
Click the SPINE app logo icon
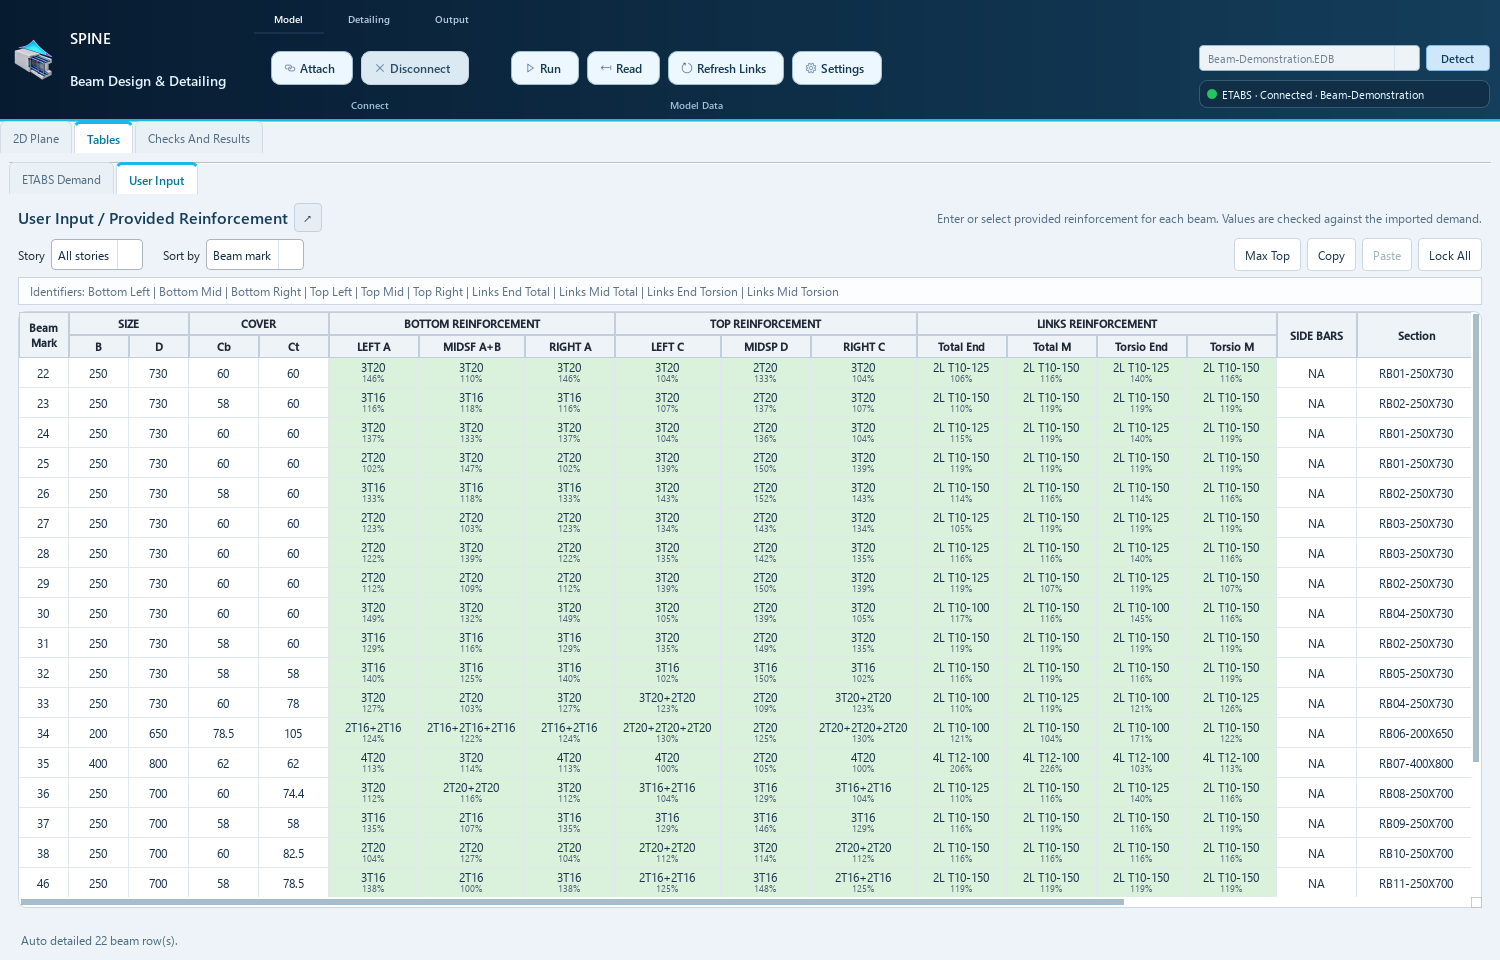(x=33, y=60)
